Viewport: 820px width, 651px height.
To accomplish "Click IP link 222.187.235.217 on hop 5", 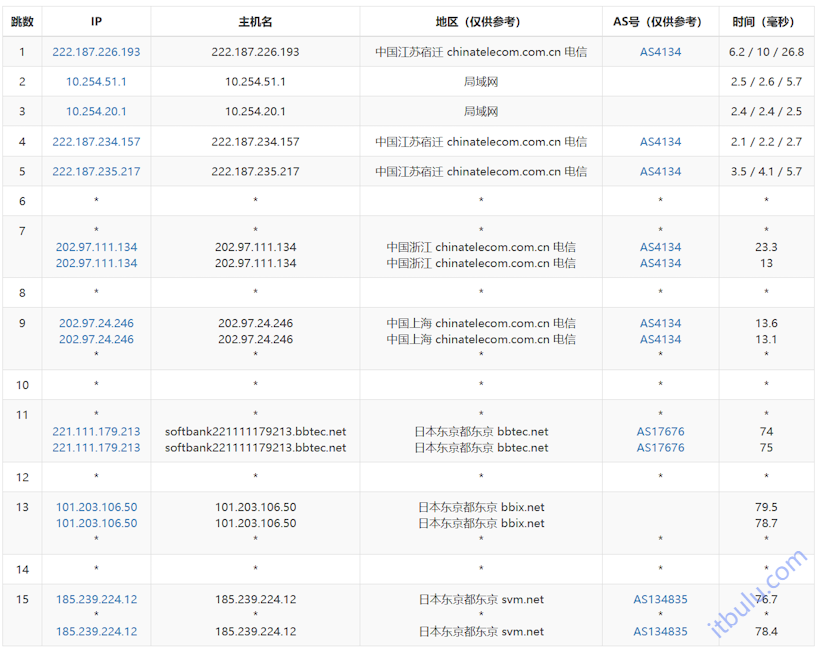I will [x=96, y=171].
